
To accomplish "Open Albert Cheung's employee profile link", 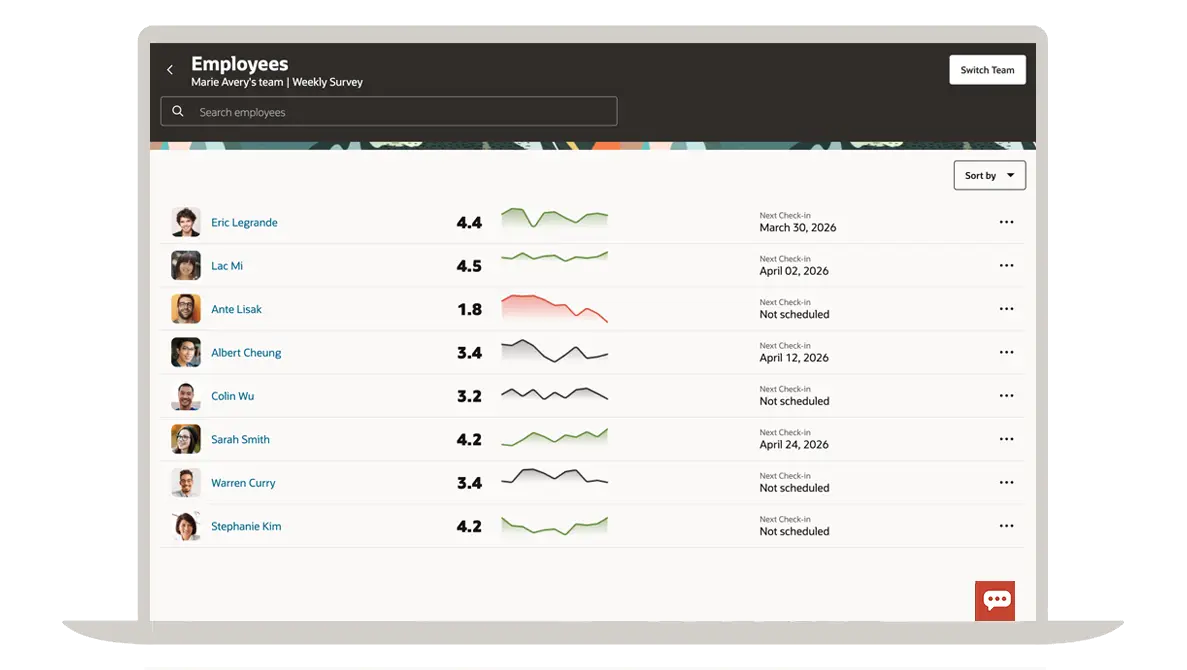I will (246, 353).
